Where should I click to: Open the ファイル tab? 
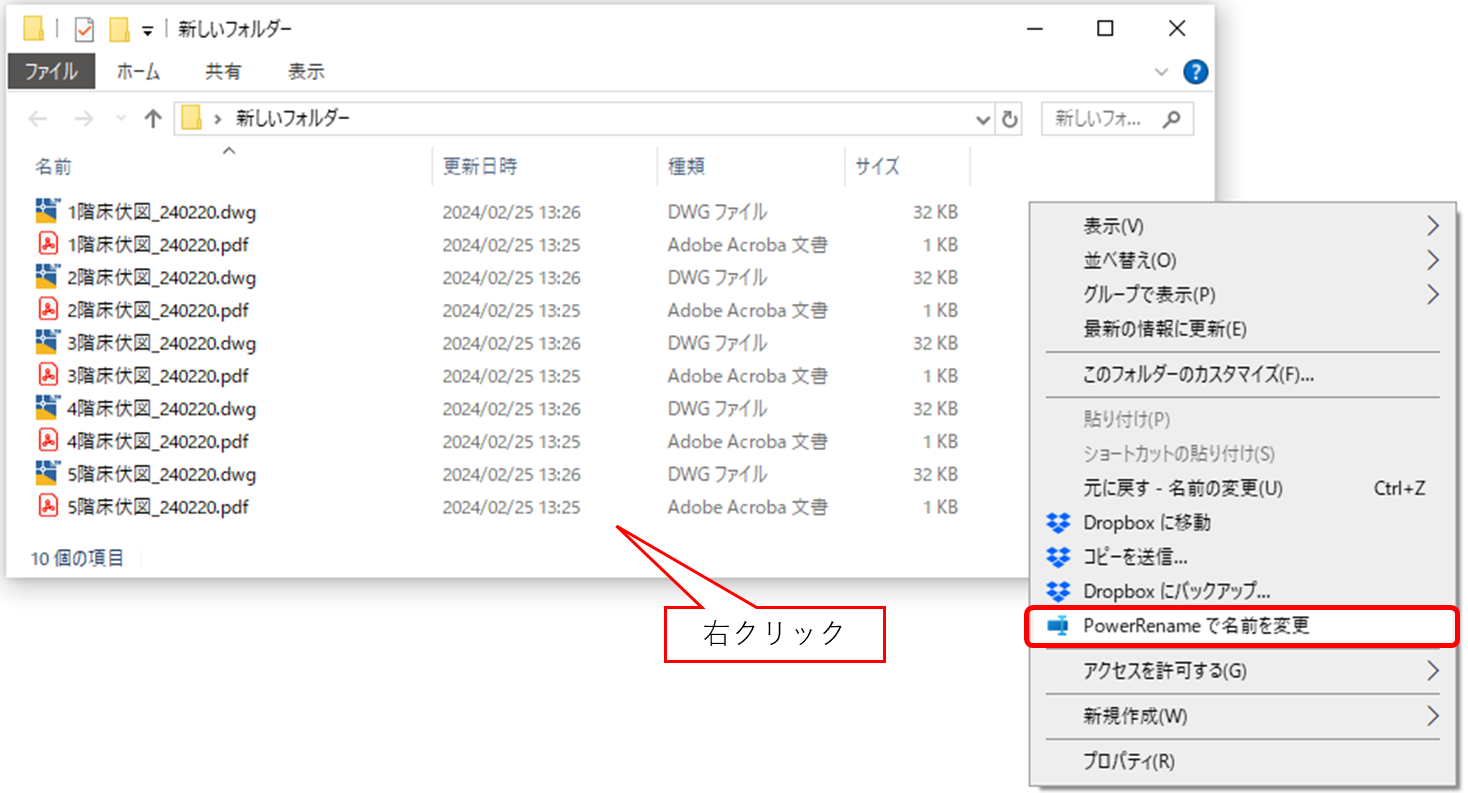click(x=51, y=72)
